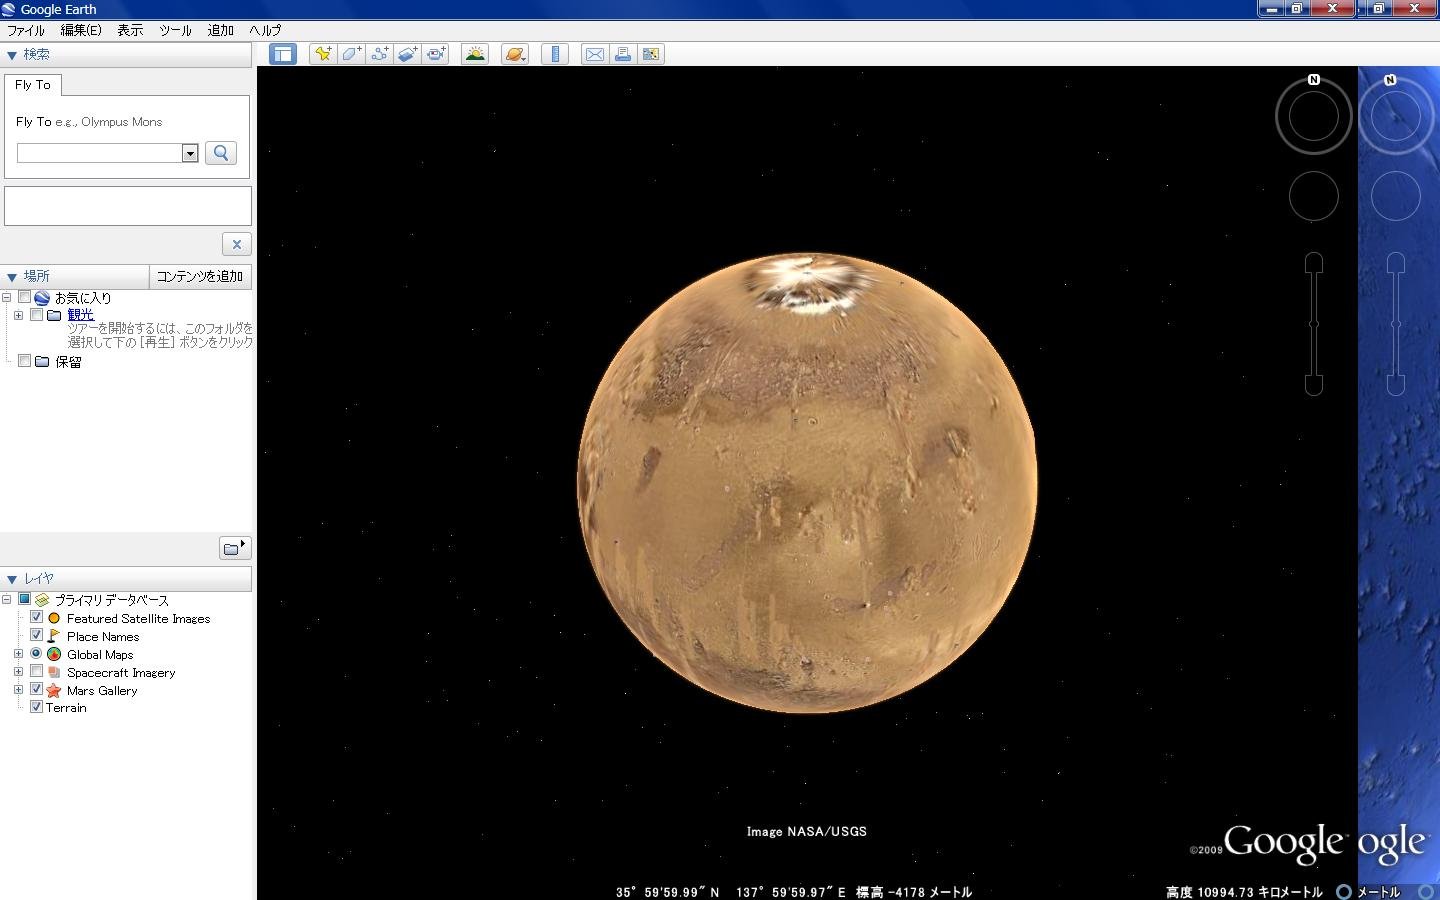This screenshot has height=900, width=1440.
Task: Click the Earth window zoom slider thumb
Action: (x=1396, y=324)
